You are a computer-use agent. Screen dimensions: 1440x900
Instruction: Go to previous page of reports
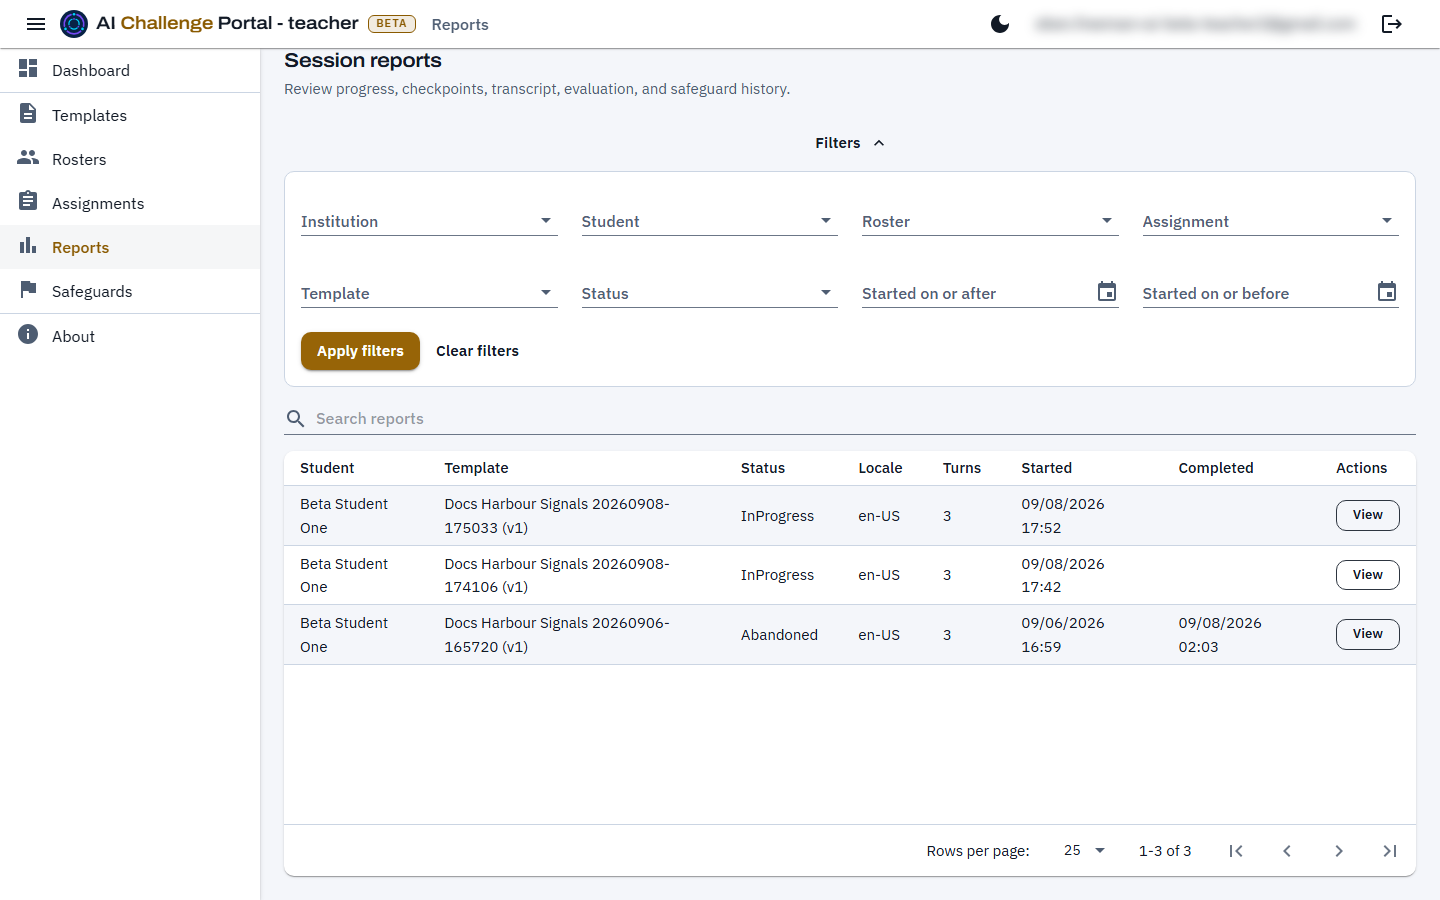tap(1287, 851)
